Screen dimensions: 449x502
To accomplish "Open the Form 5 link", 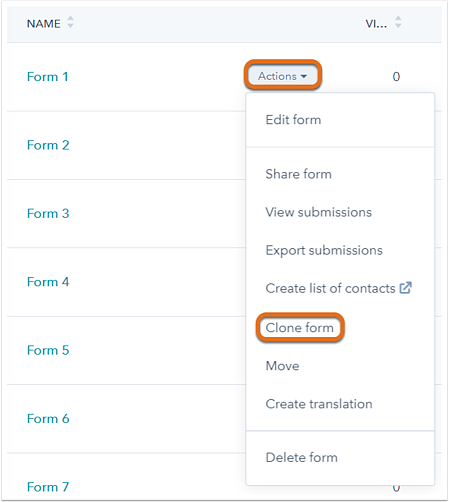I will 48,350.
